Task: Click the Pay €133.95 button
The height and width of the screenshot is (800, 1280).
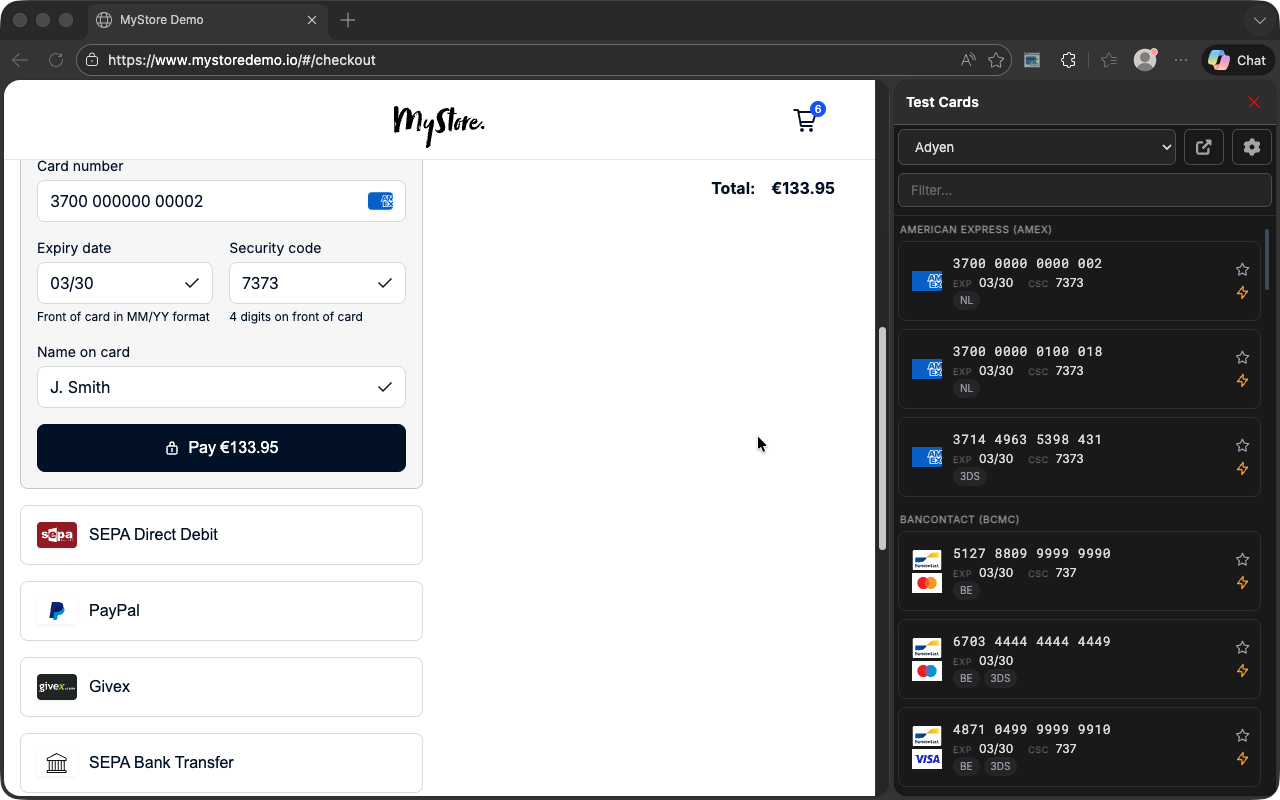Action: [221, 448]
